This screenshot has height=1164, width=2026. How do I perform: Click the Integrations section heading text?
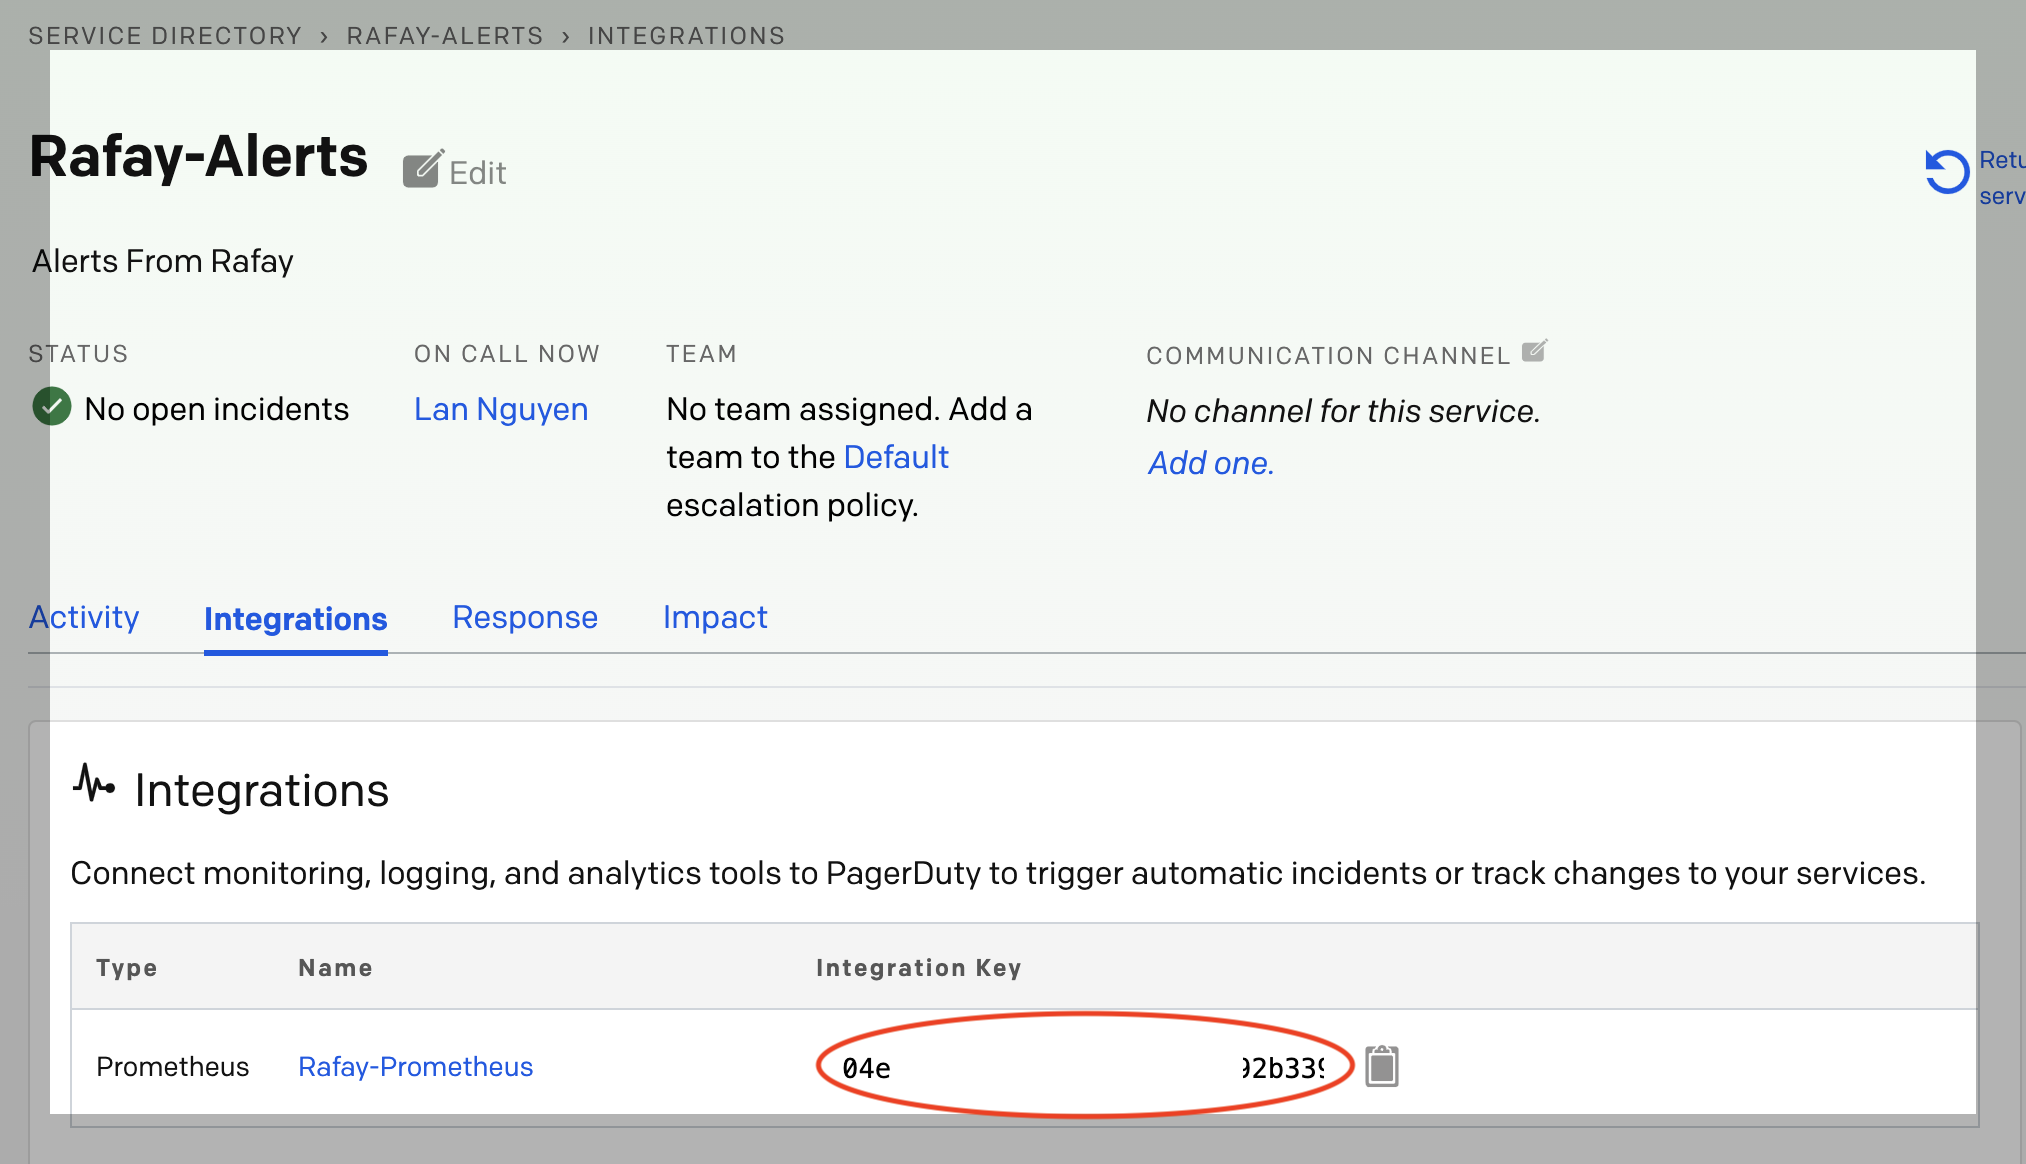(262, 790)
